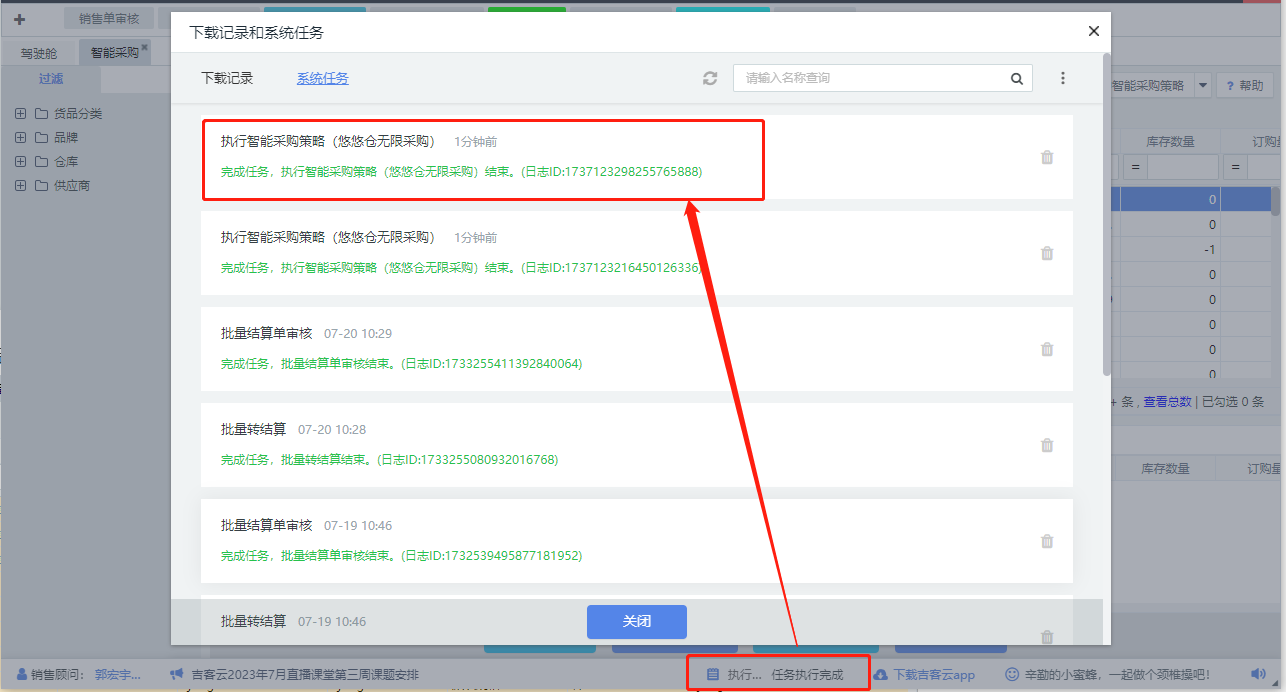Click the 下载吉客云app link
Image resolution: width=1286 pixels, height=692 pixels.
(x=933, y=675)
